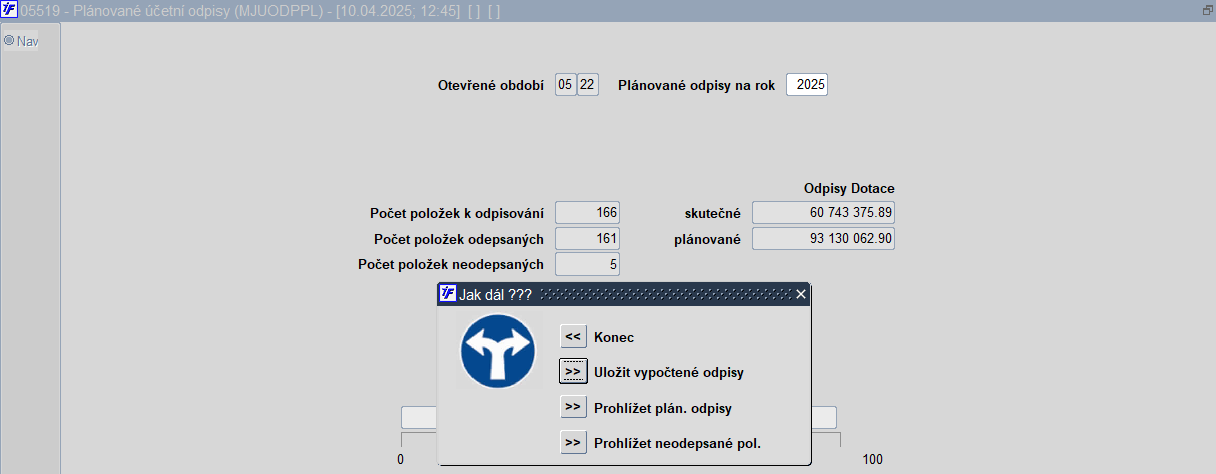Click the Prohlížet plán. odpisy label

click(x=663, y=408)
